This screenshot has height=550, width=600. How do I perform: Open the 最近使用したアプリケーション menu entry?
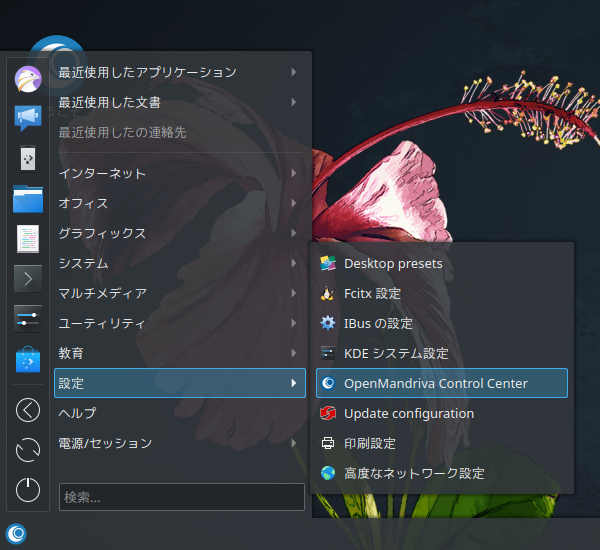pyautogui.click(x=180, y=72)
